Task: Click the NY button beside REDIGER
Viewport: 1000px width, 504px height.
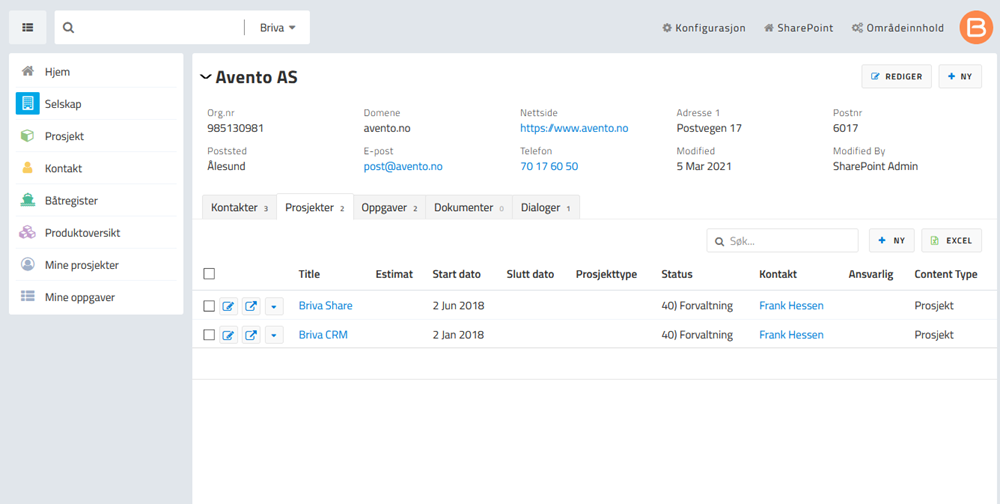Action: click(x=960, y=77)
